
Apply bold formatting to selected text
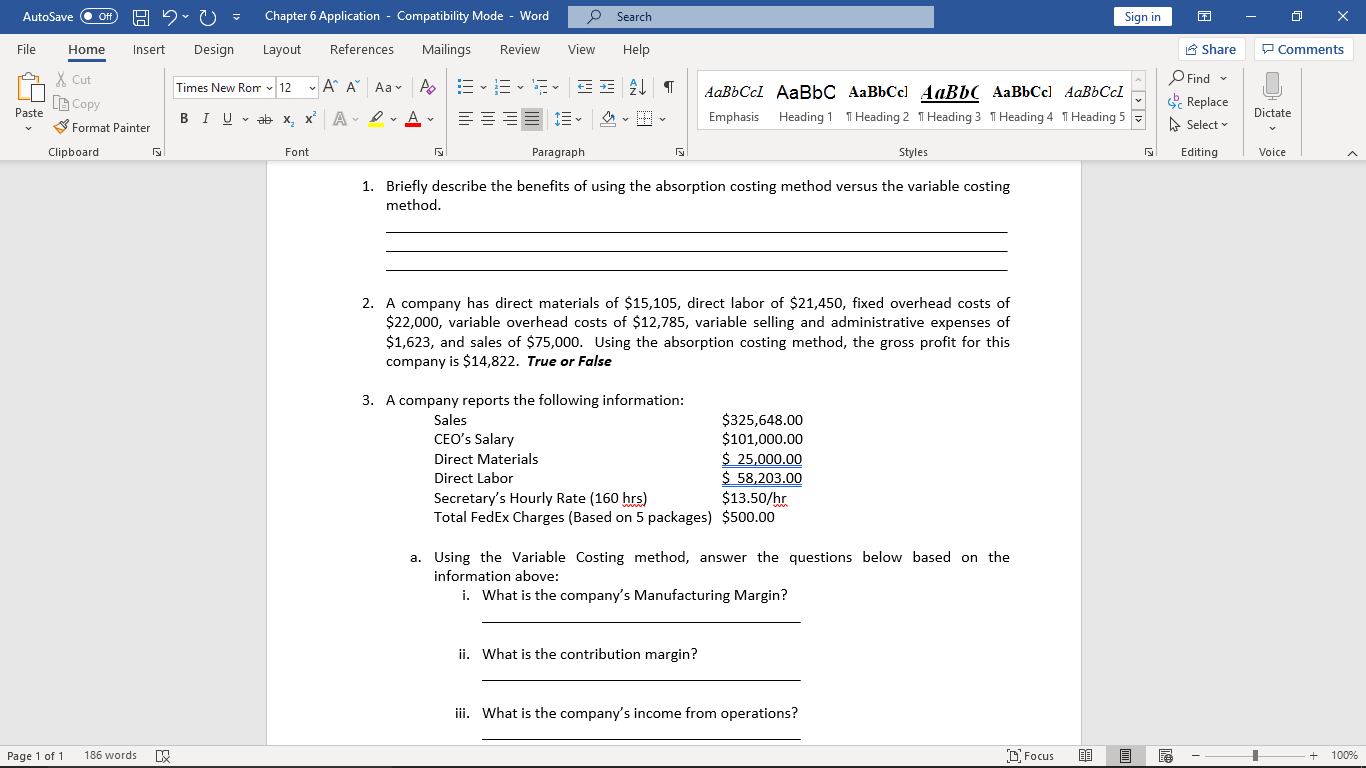pos(183,118)
